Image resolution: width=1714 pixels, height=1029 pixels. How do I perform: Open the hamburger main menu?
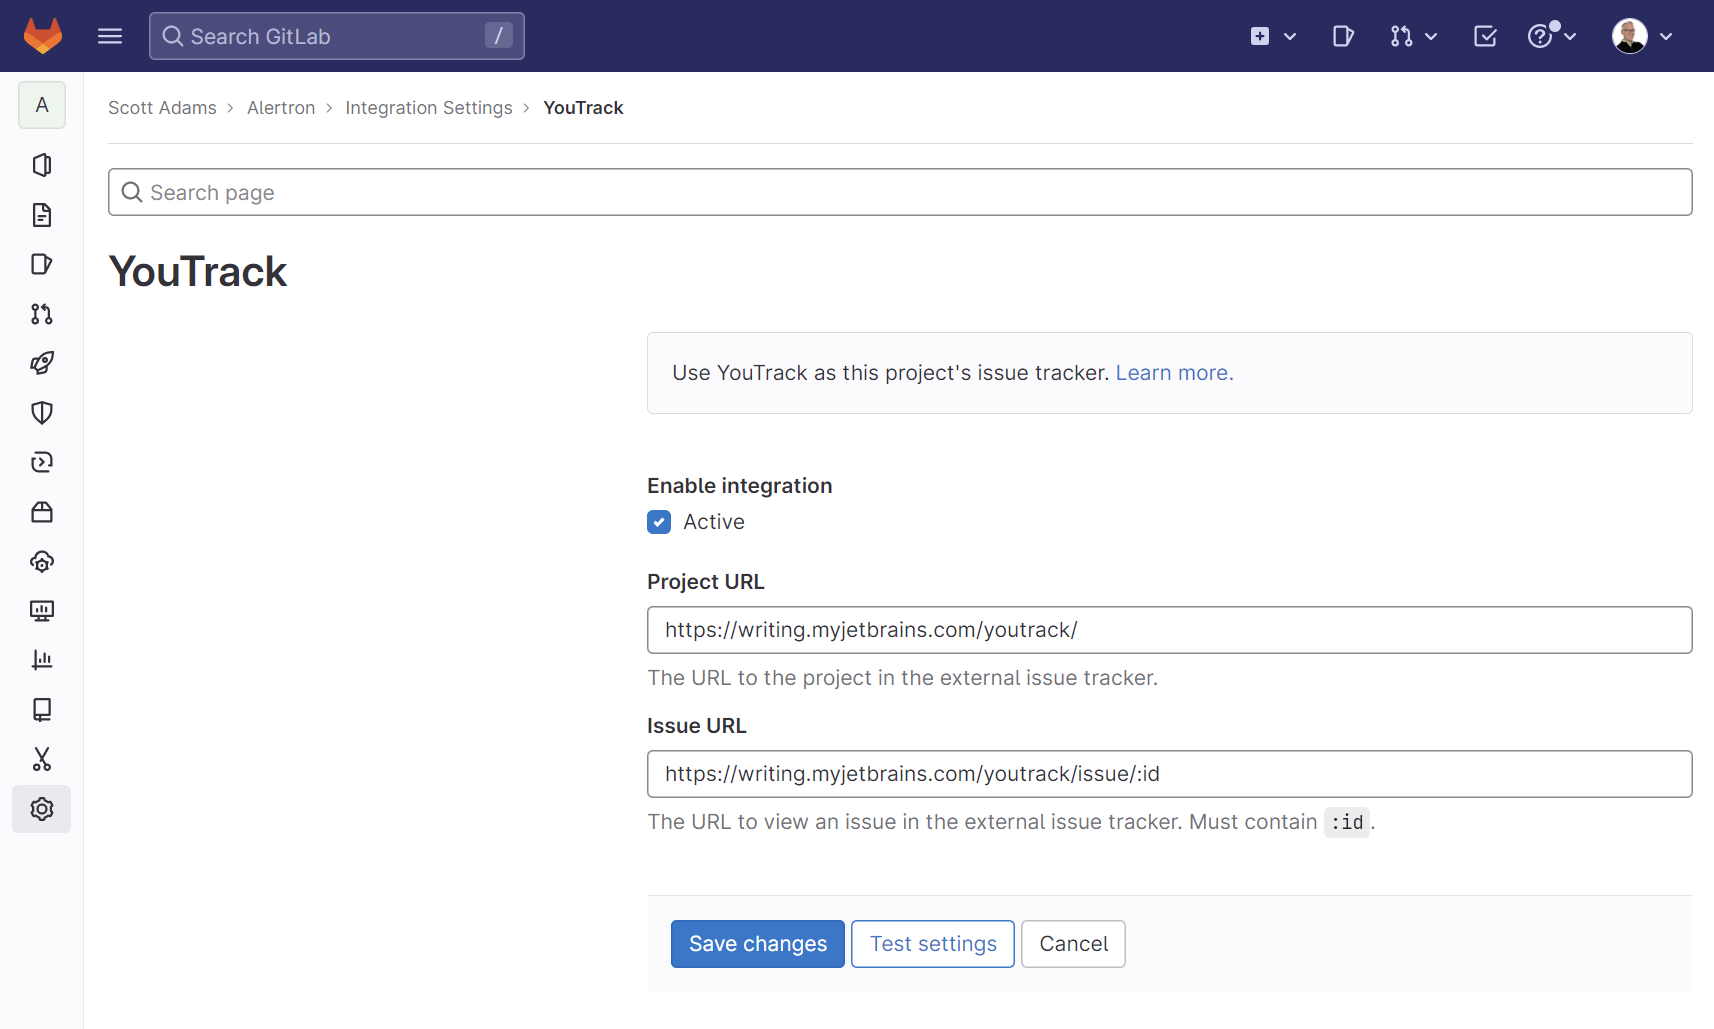(x=110, y=36)
